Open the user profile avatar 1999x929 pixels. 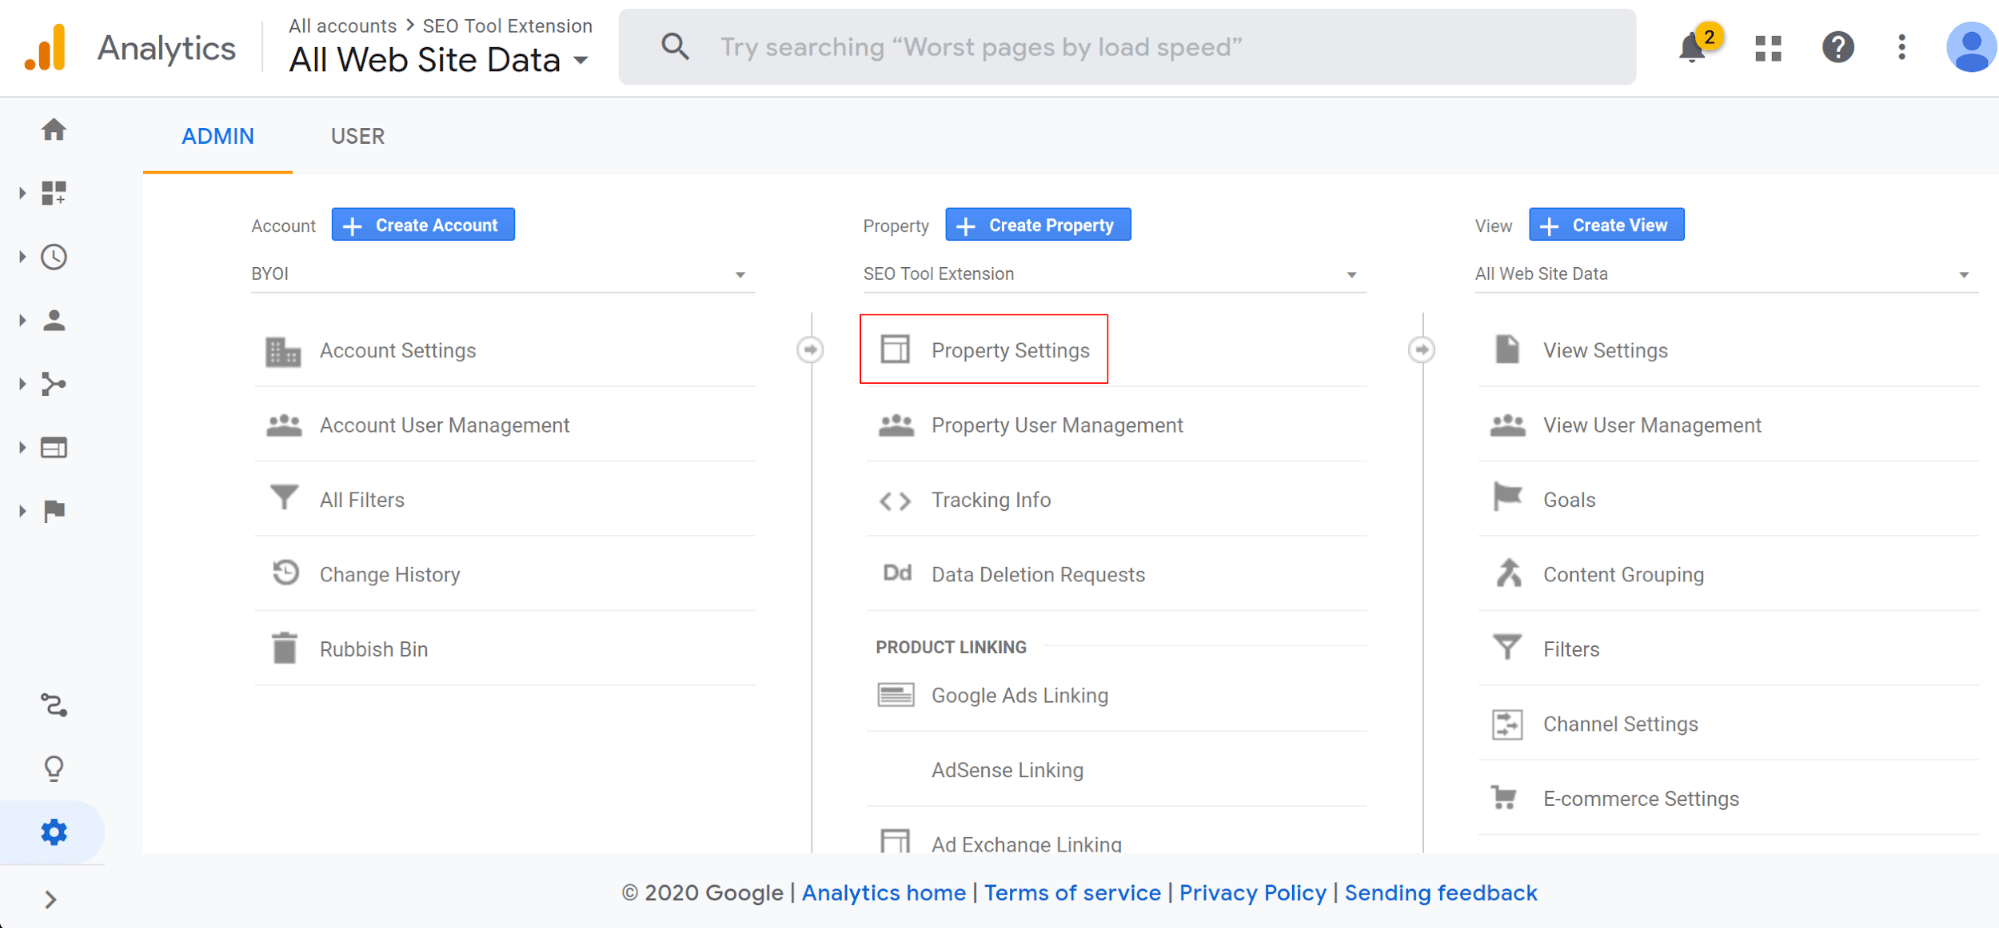[1972, 47]
